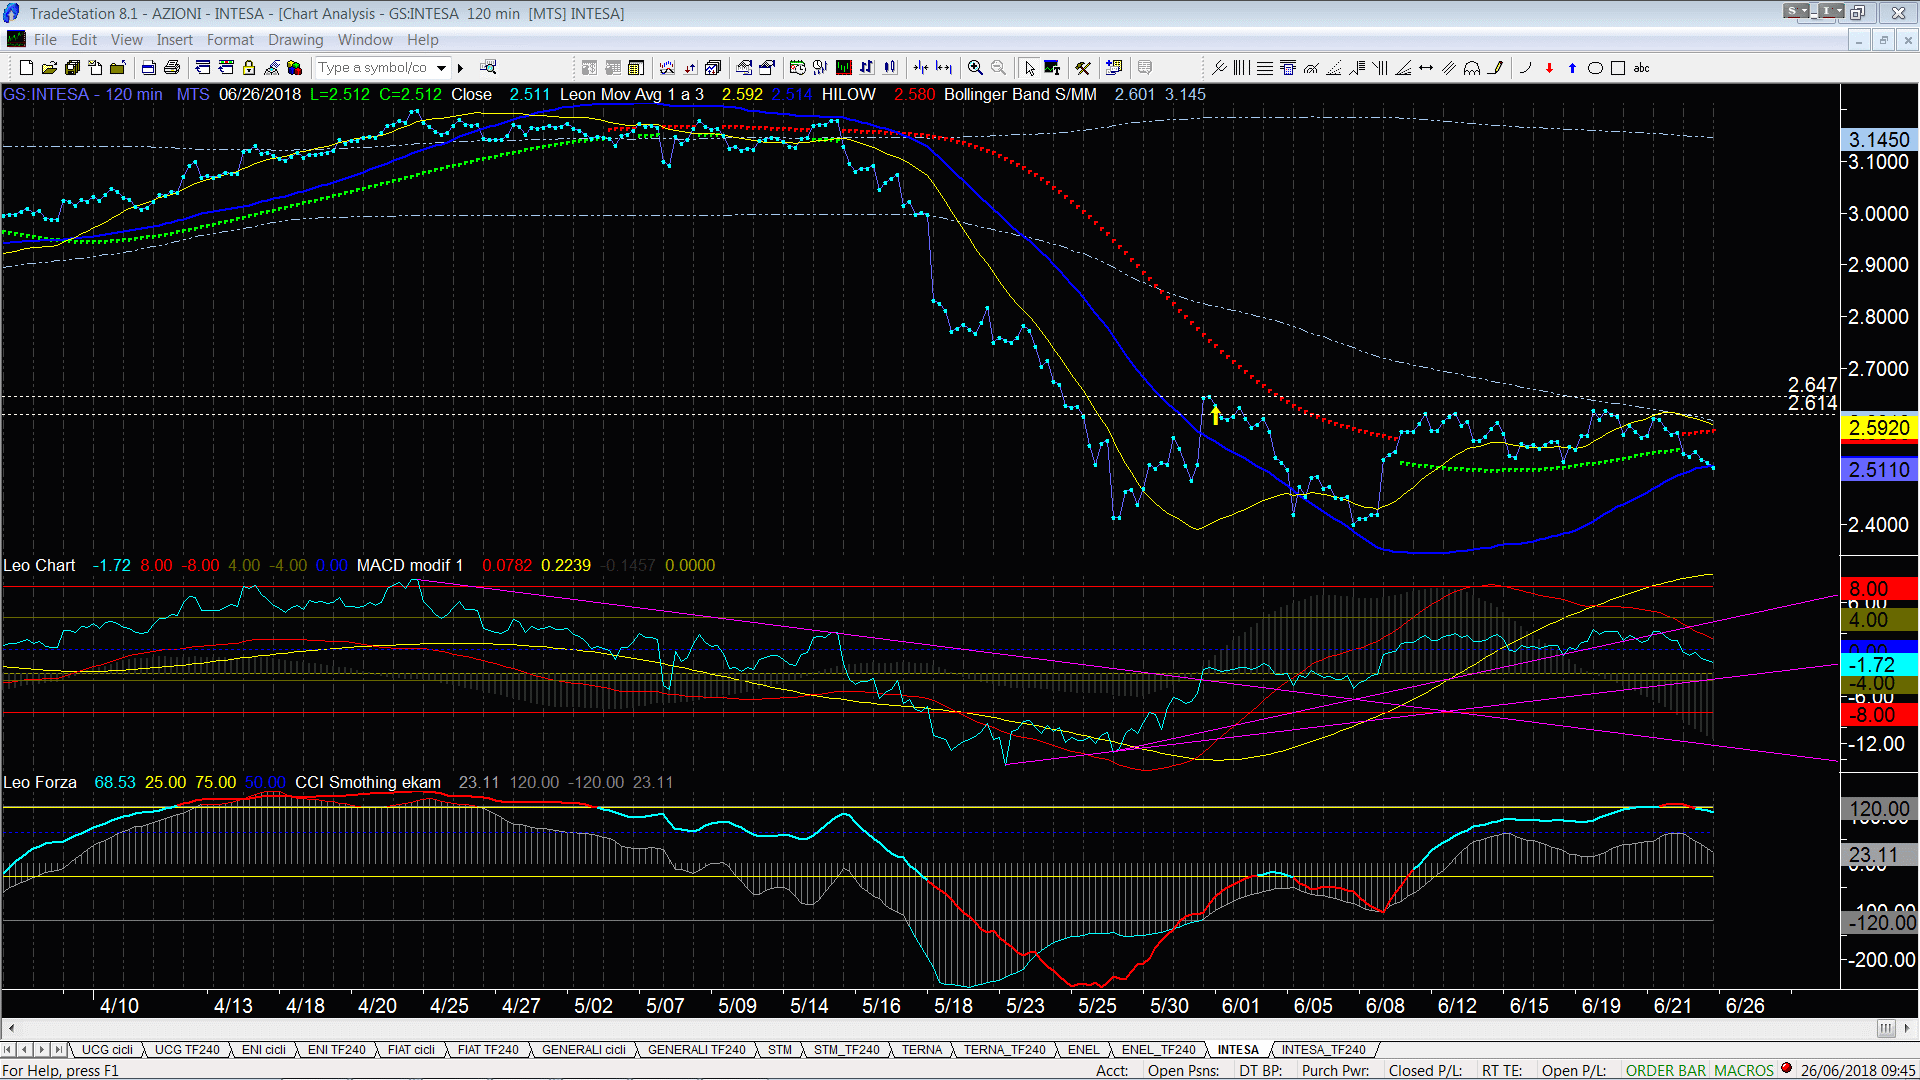Click the yellow arrow marker on chart
The height and width of the screenshot is (1080, 1920).
click(1215, 414)
